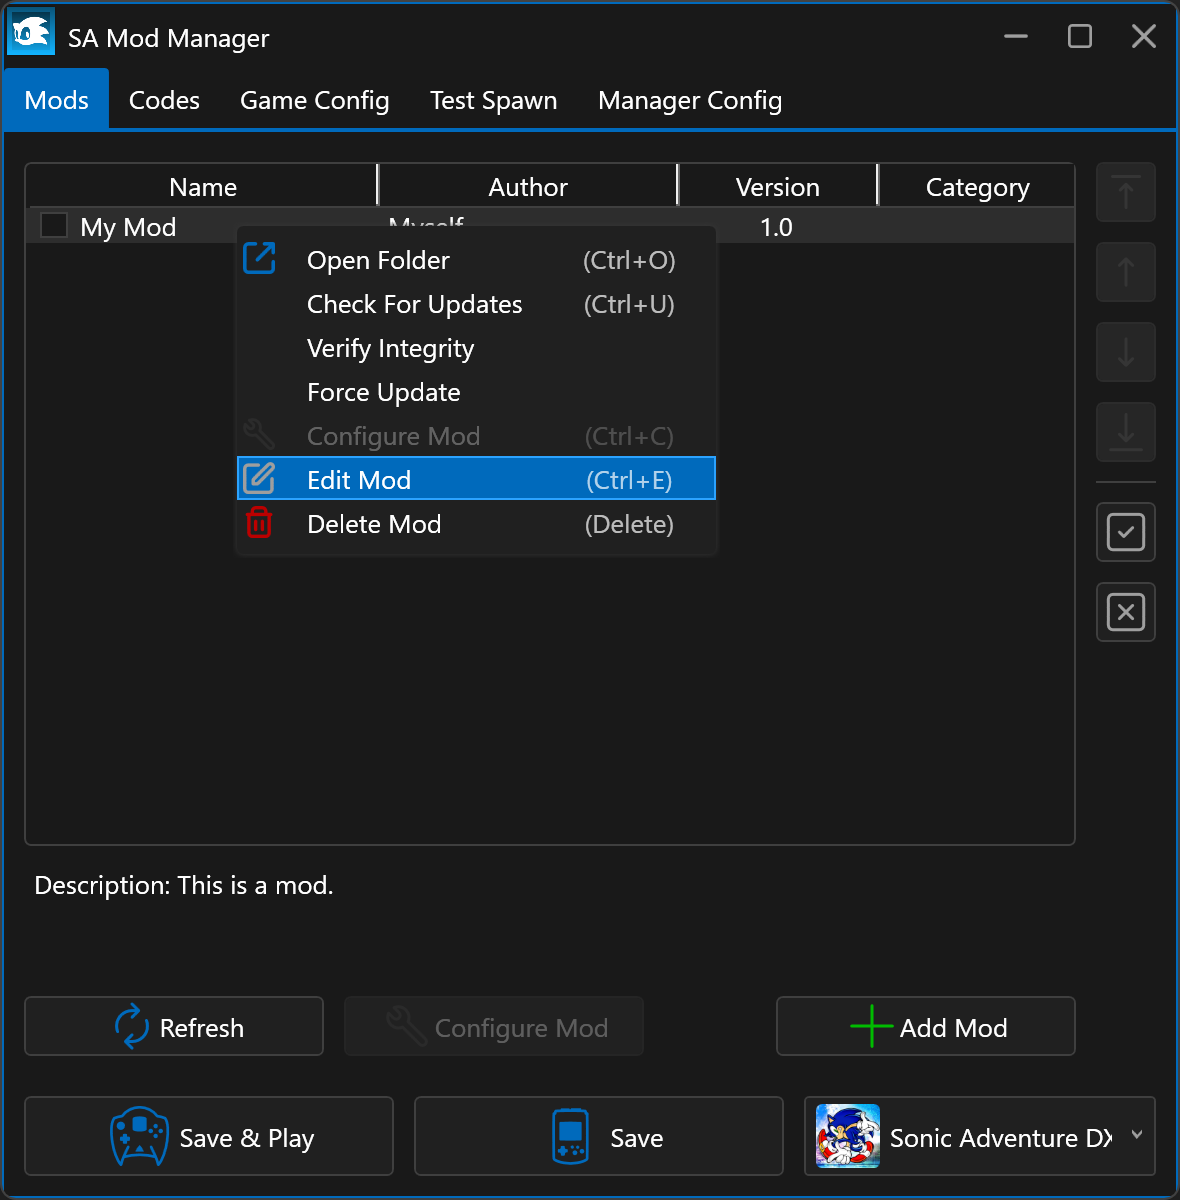Choose Check For Updates from context menu
The image size is (1180, 1200).
coord(414,304)
